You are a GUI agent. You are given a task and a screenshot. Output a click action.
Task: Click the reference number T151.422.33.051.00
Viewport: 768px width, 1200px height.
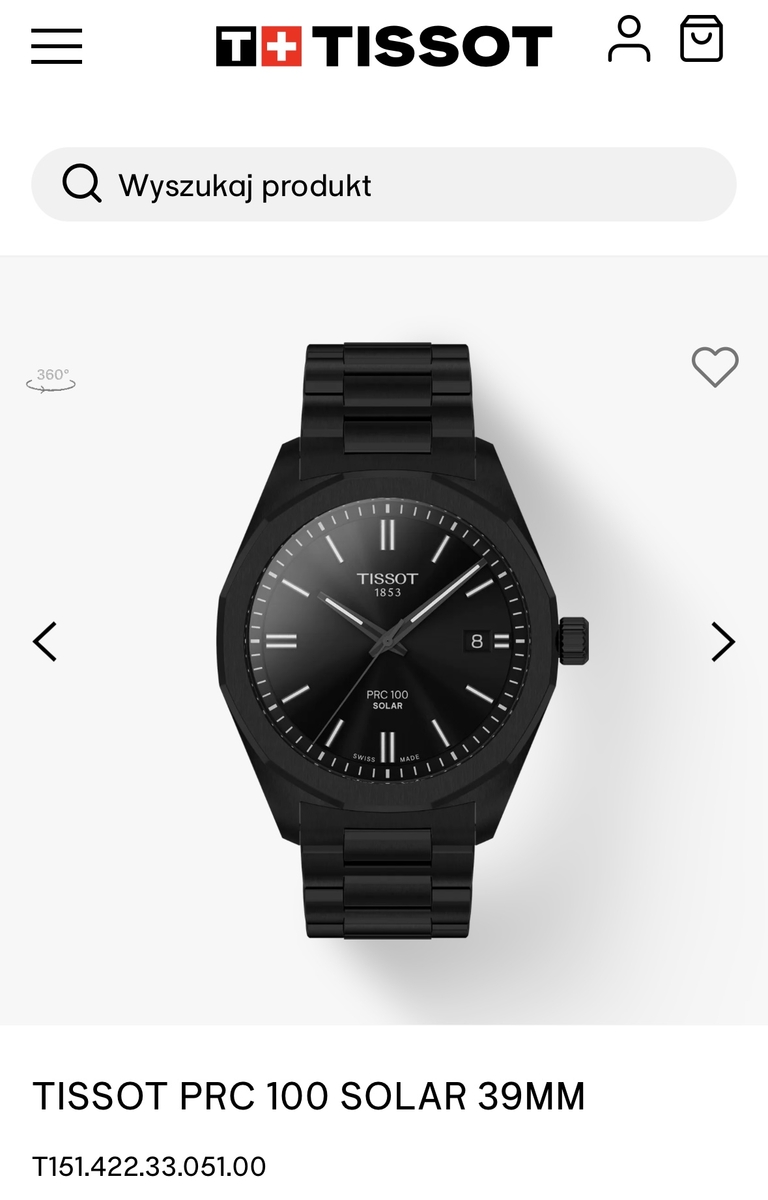click(149, 1167)
